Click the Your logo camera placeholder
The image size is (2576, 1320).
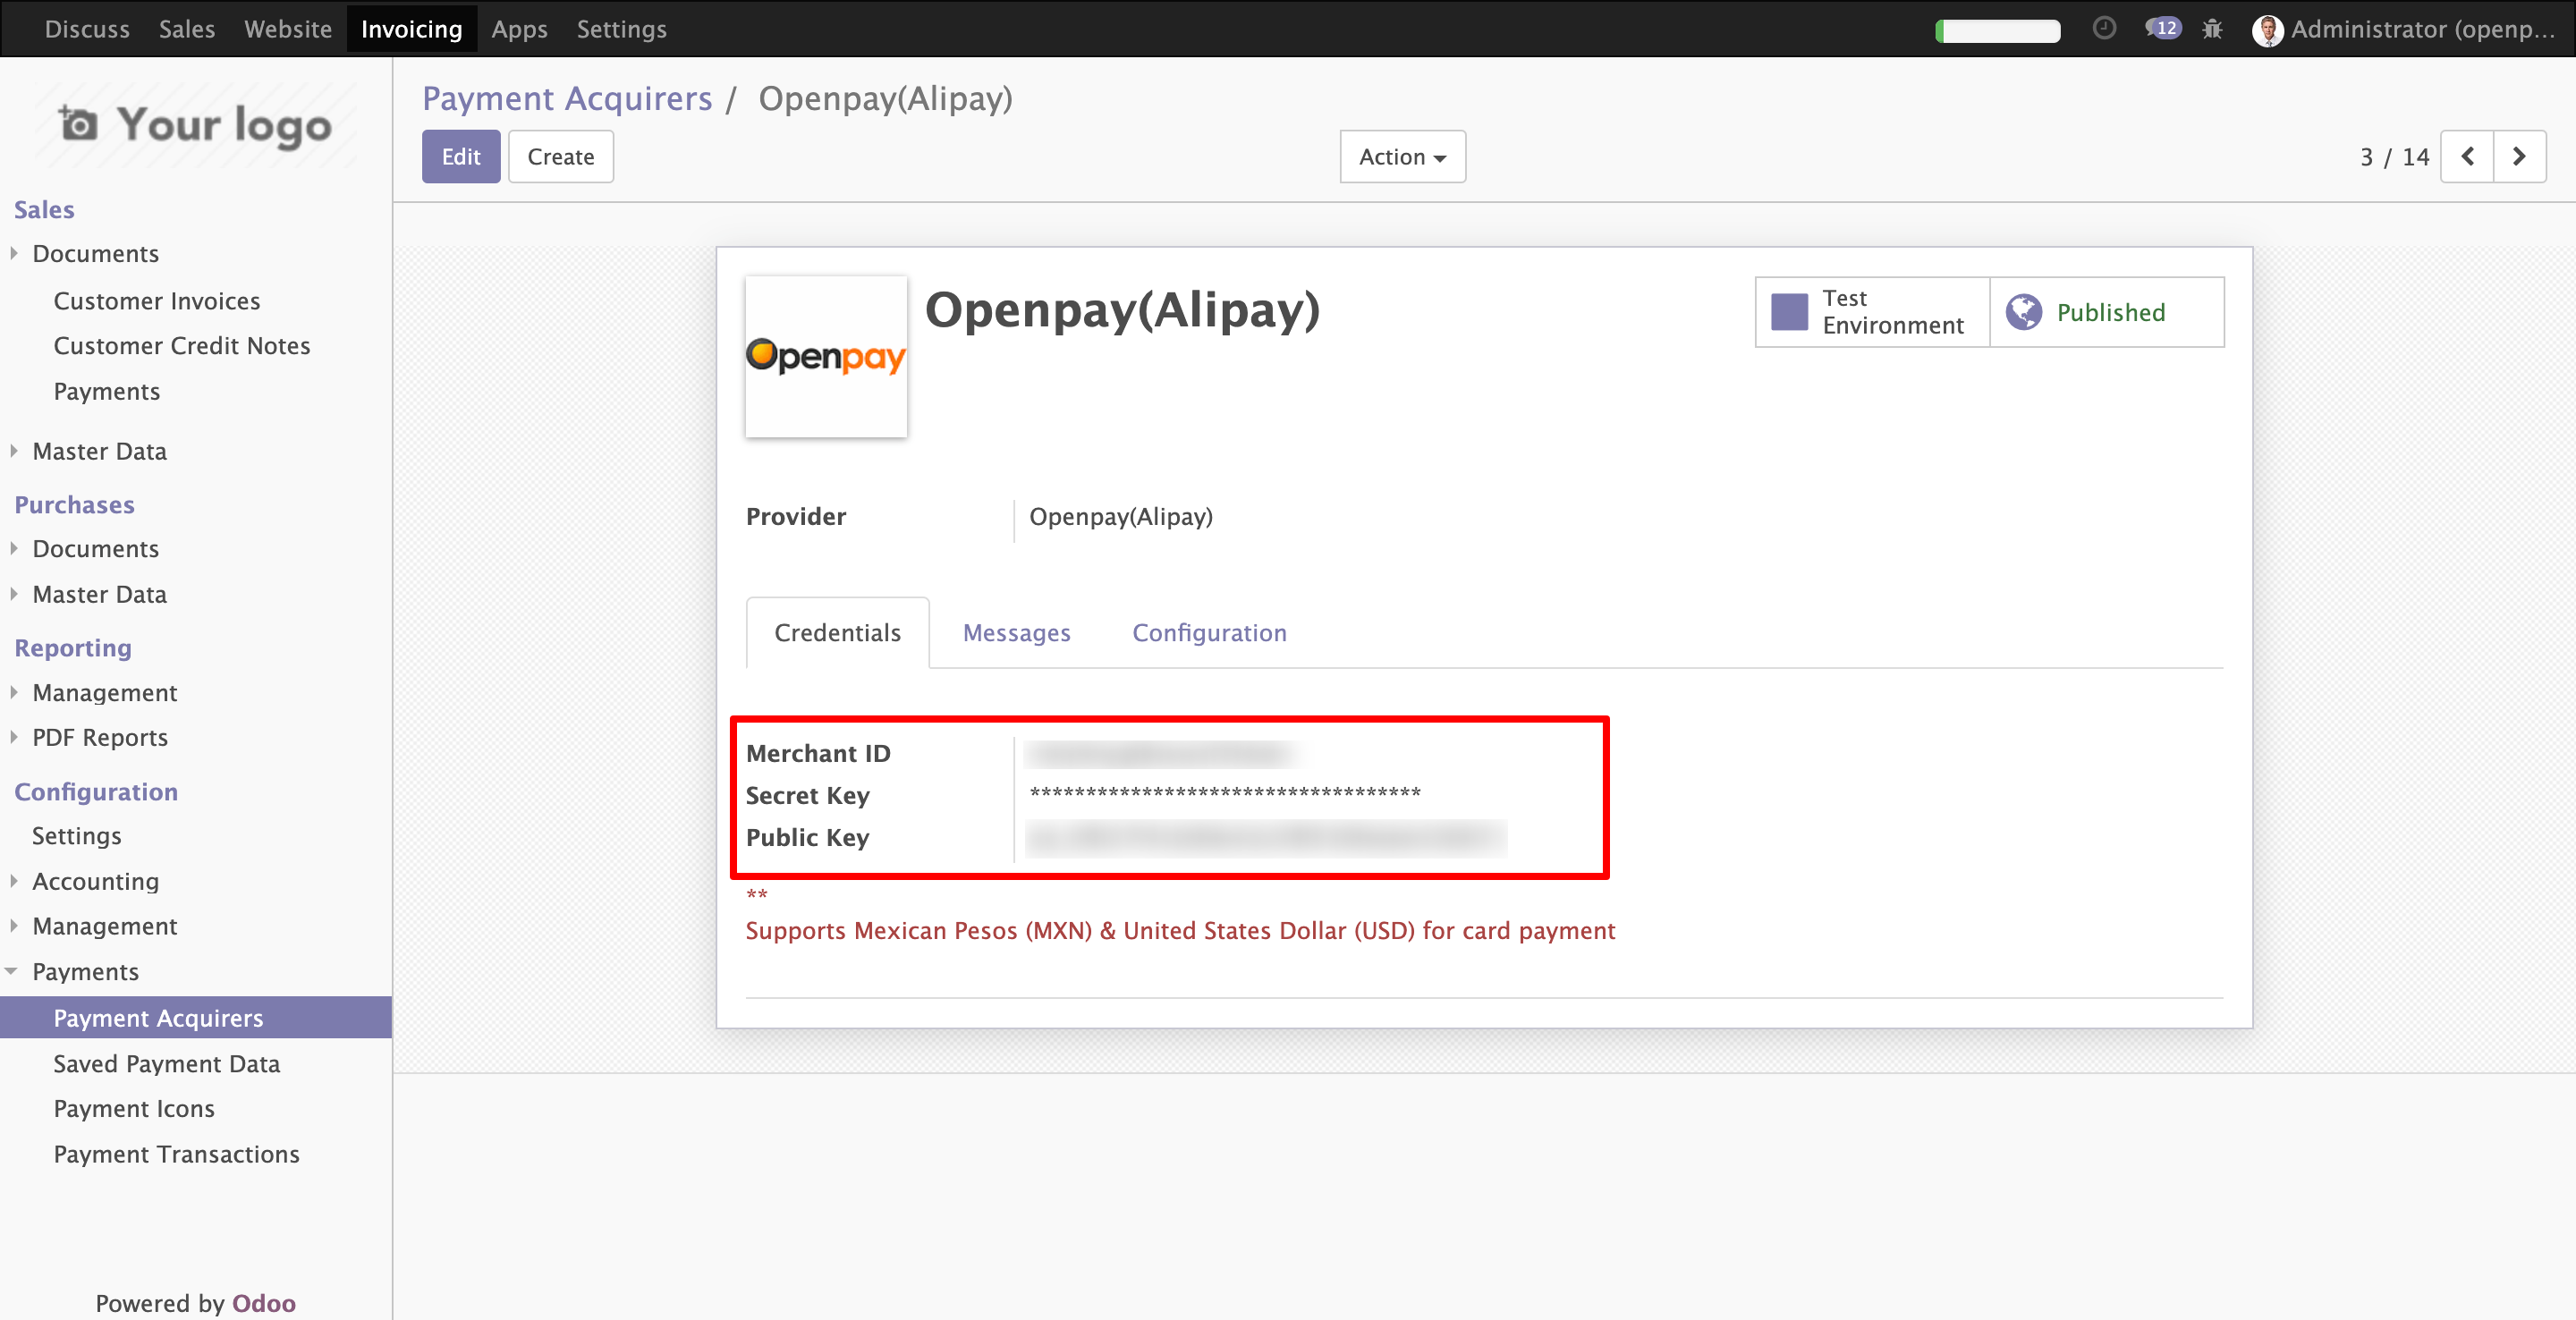(195, 125)
